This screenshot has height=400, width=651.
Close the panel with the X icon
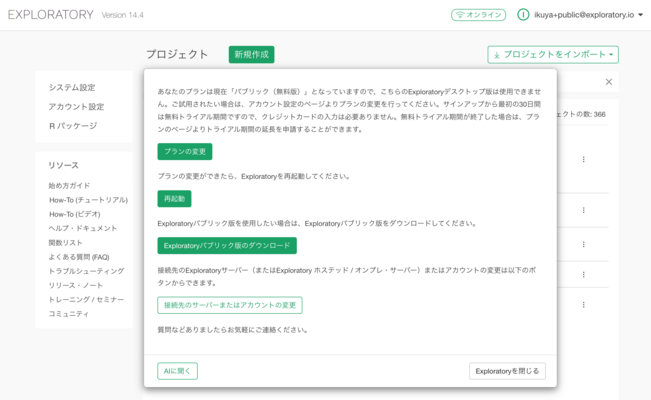click(609, 82)
